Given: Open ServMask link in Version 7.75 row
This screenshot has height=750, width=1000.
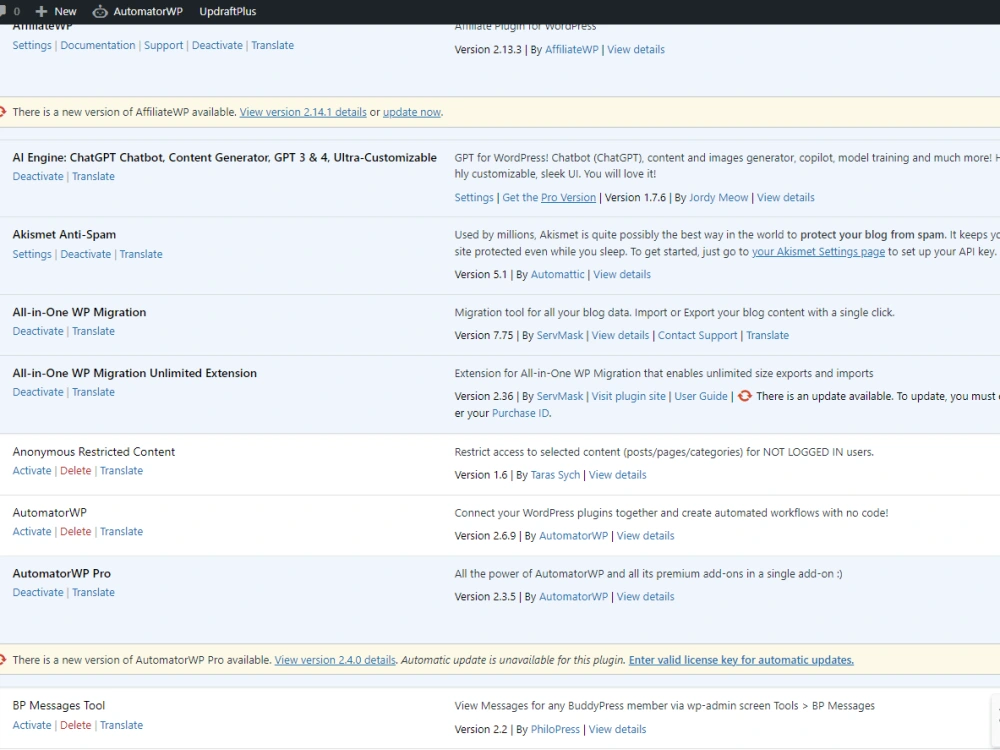Looking at the screenshot, I should point(560,335).
